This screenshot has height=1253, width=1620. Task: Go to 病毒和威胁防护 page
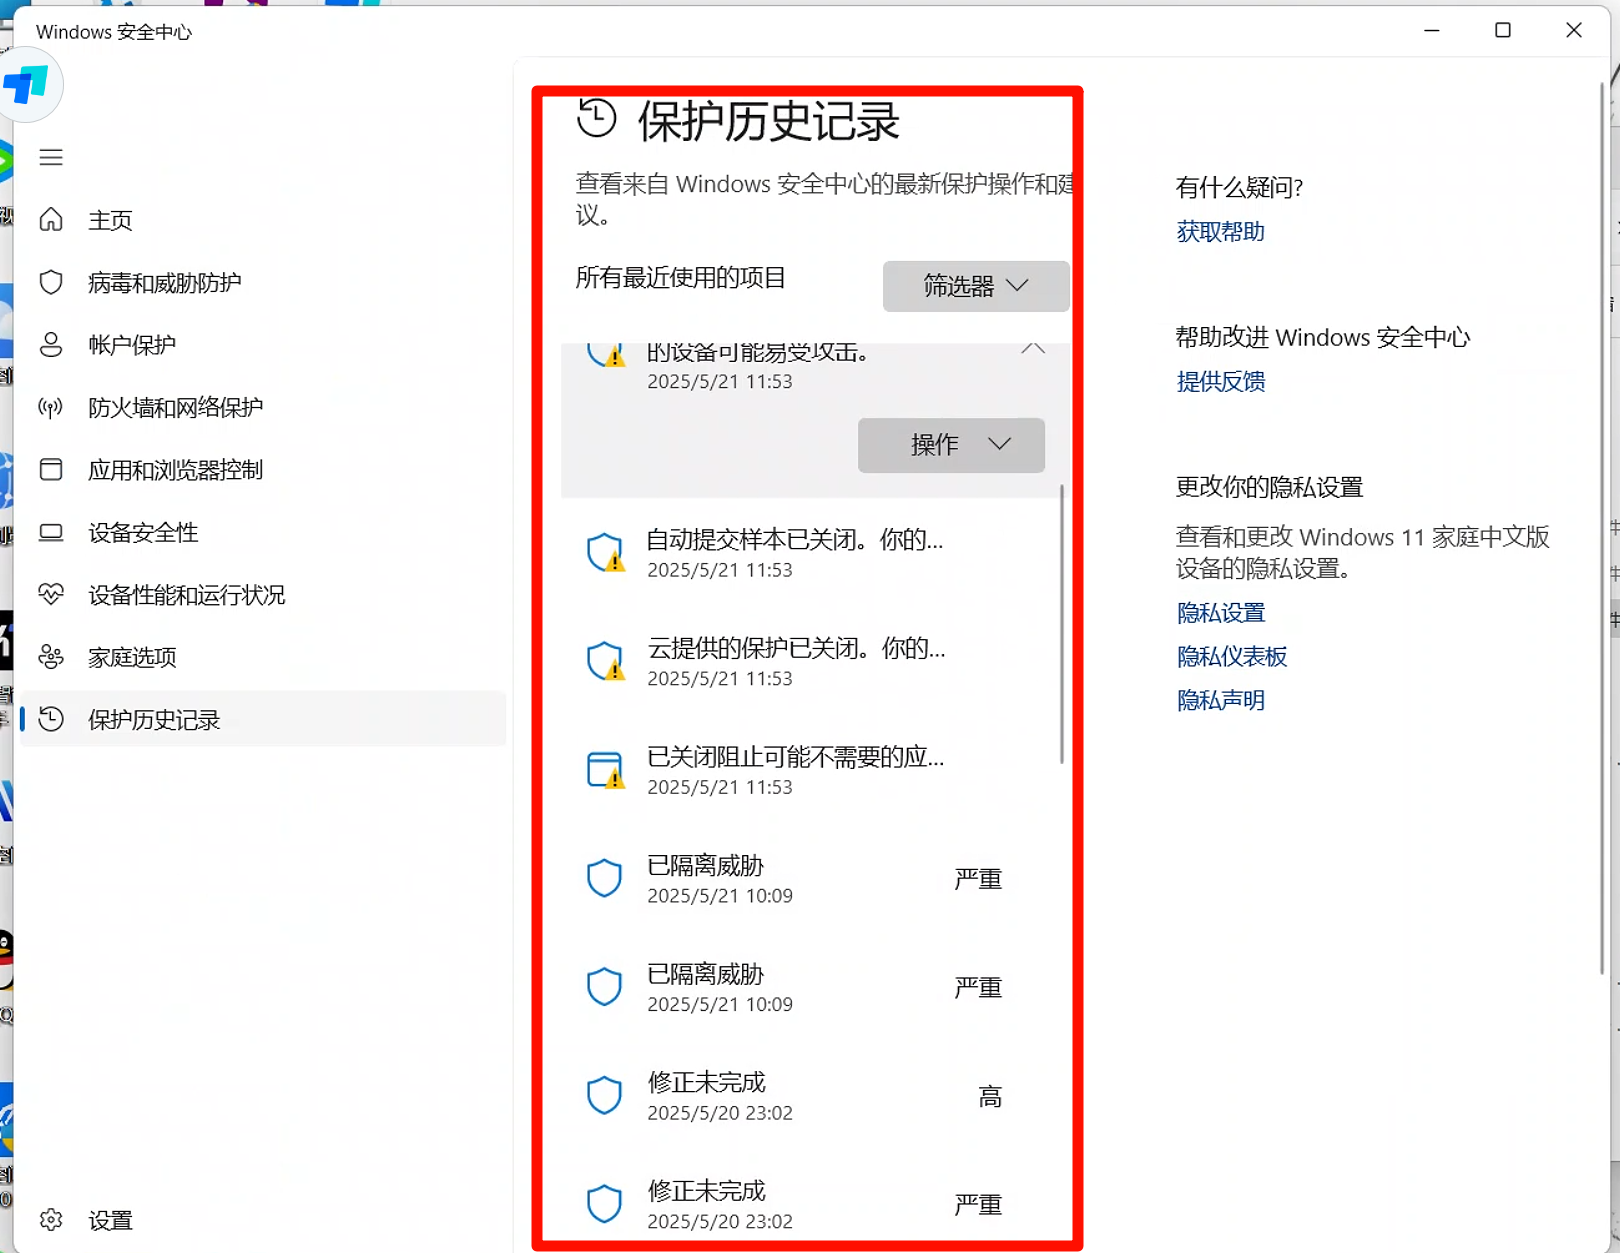[x=263, y=282]
